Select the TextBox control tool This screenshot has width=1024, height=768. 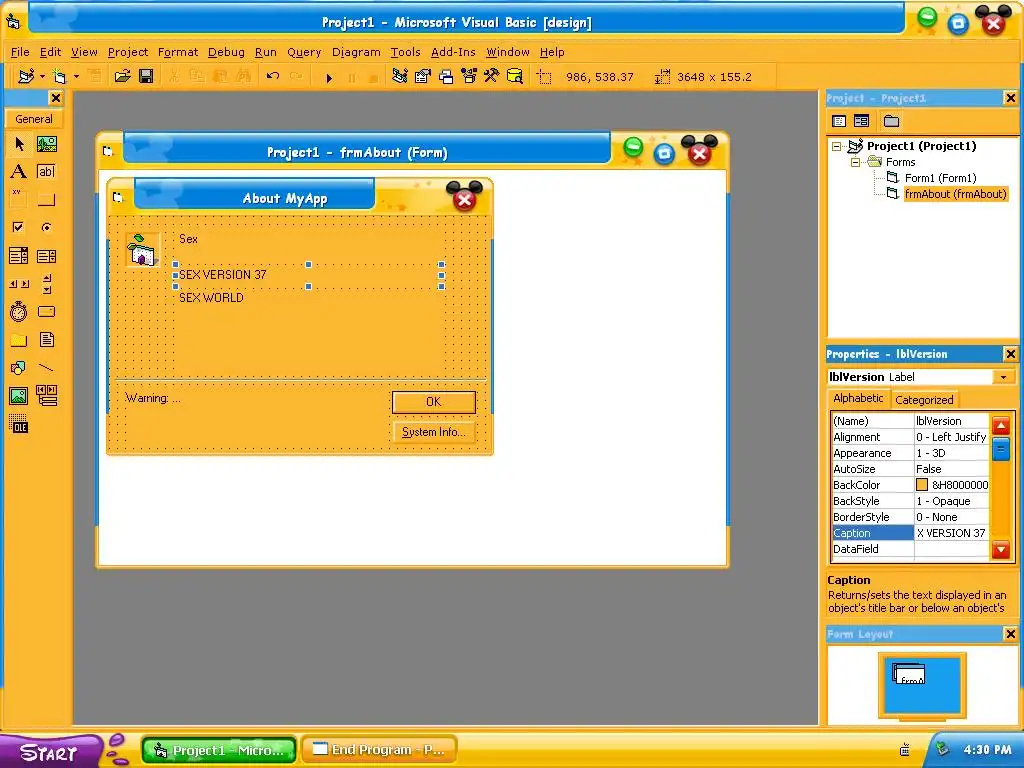[x=46, y=172]
